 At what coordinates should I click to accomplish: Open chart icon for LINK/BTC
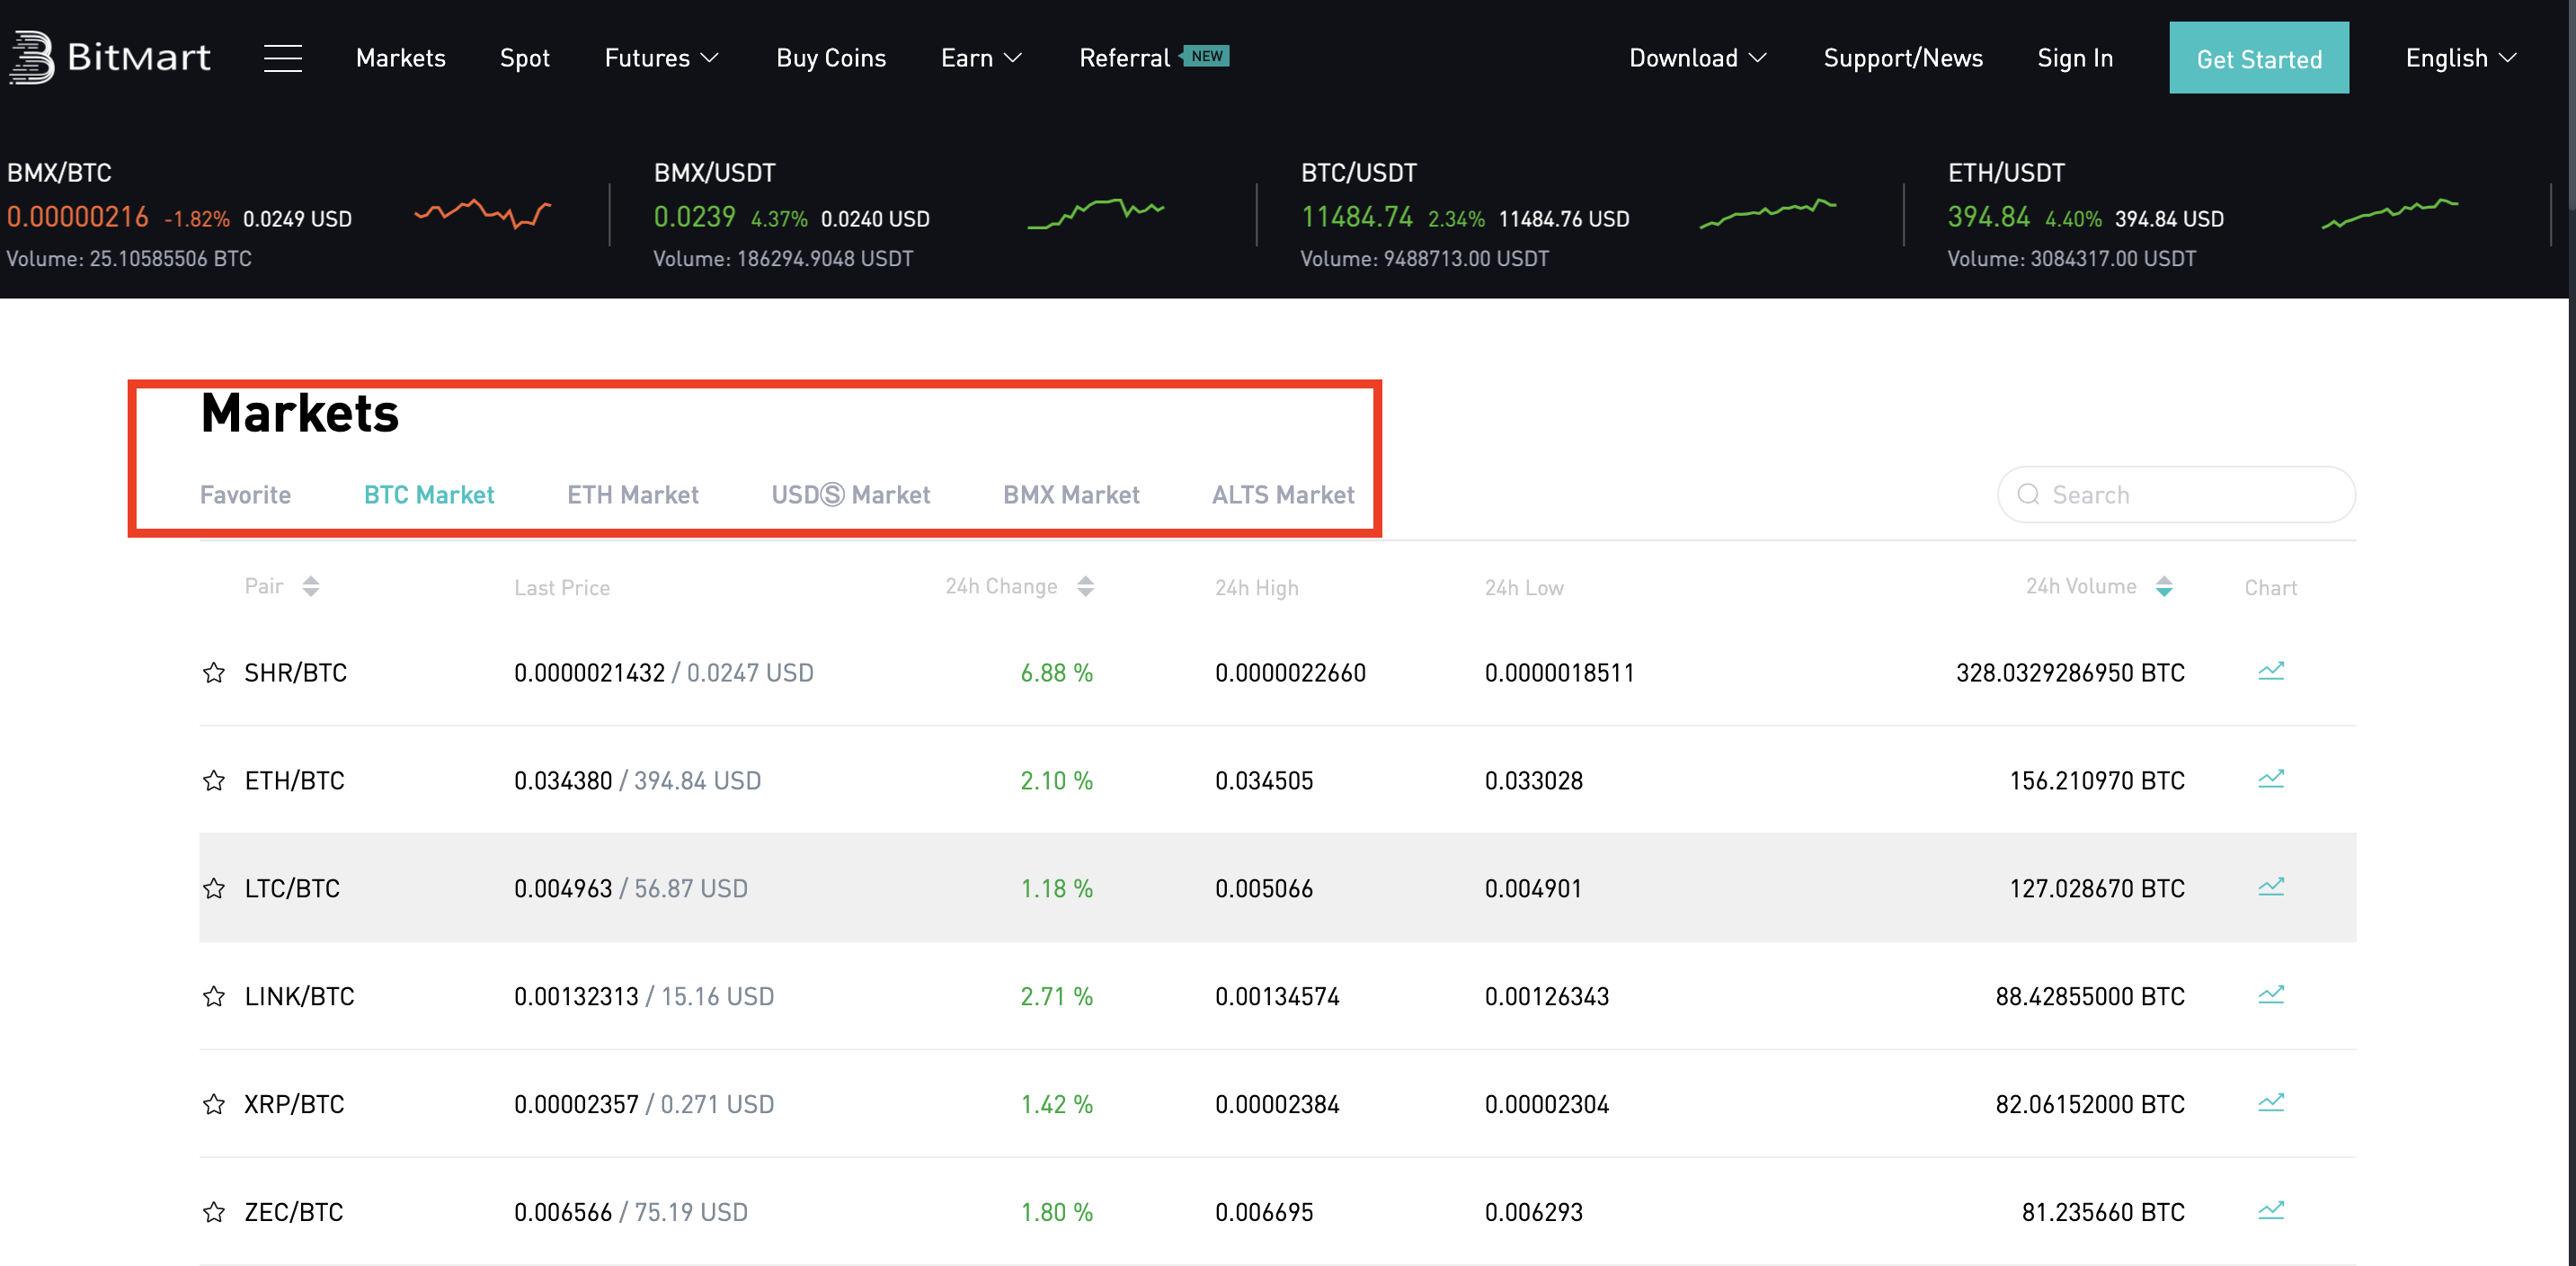pyautogui.click(x=2271, y=995)
